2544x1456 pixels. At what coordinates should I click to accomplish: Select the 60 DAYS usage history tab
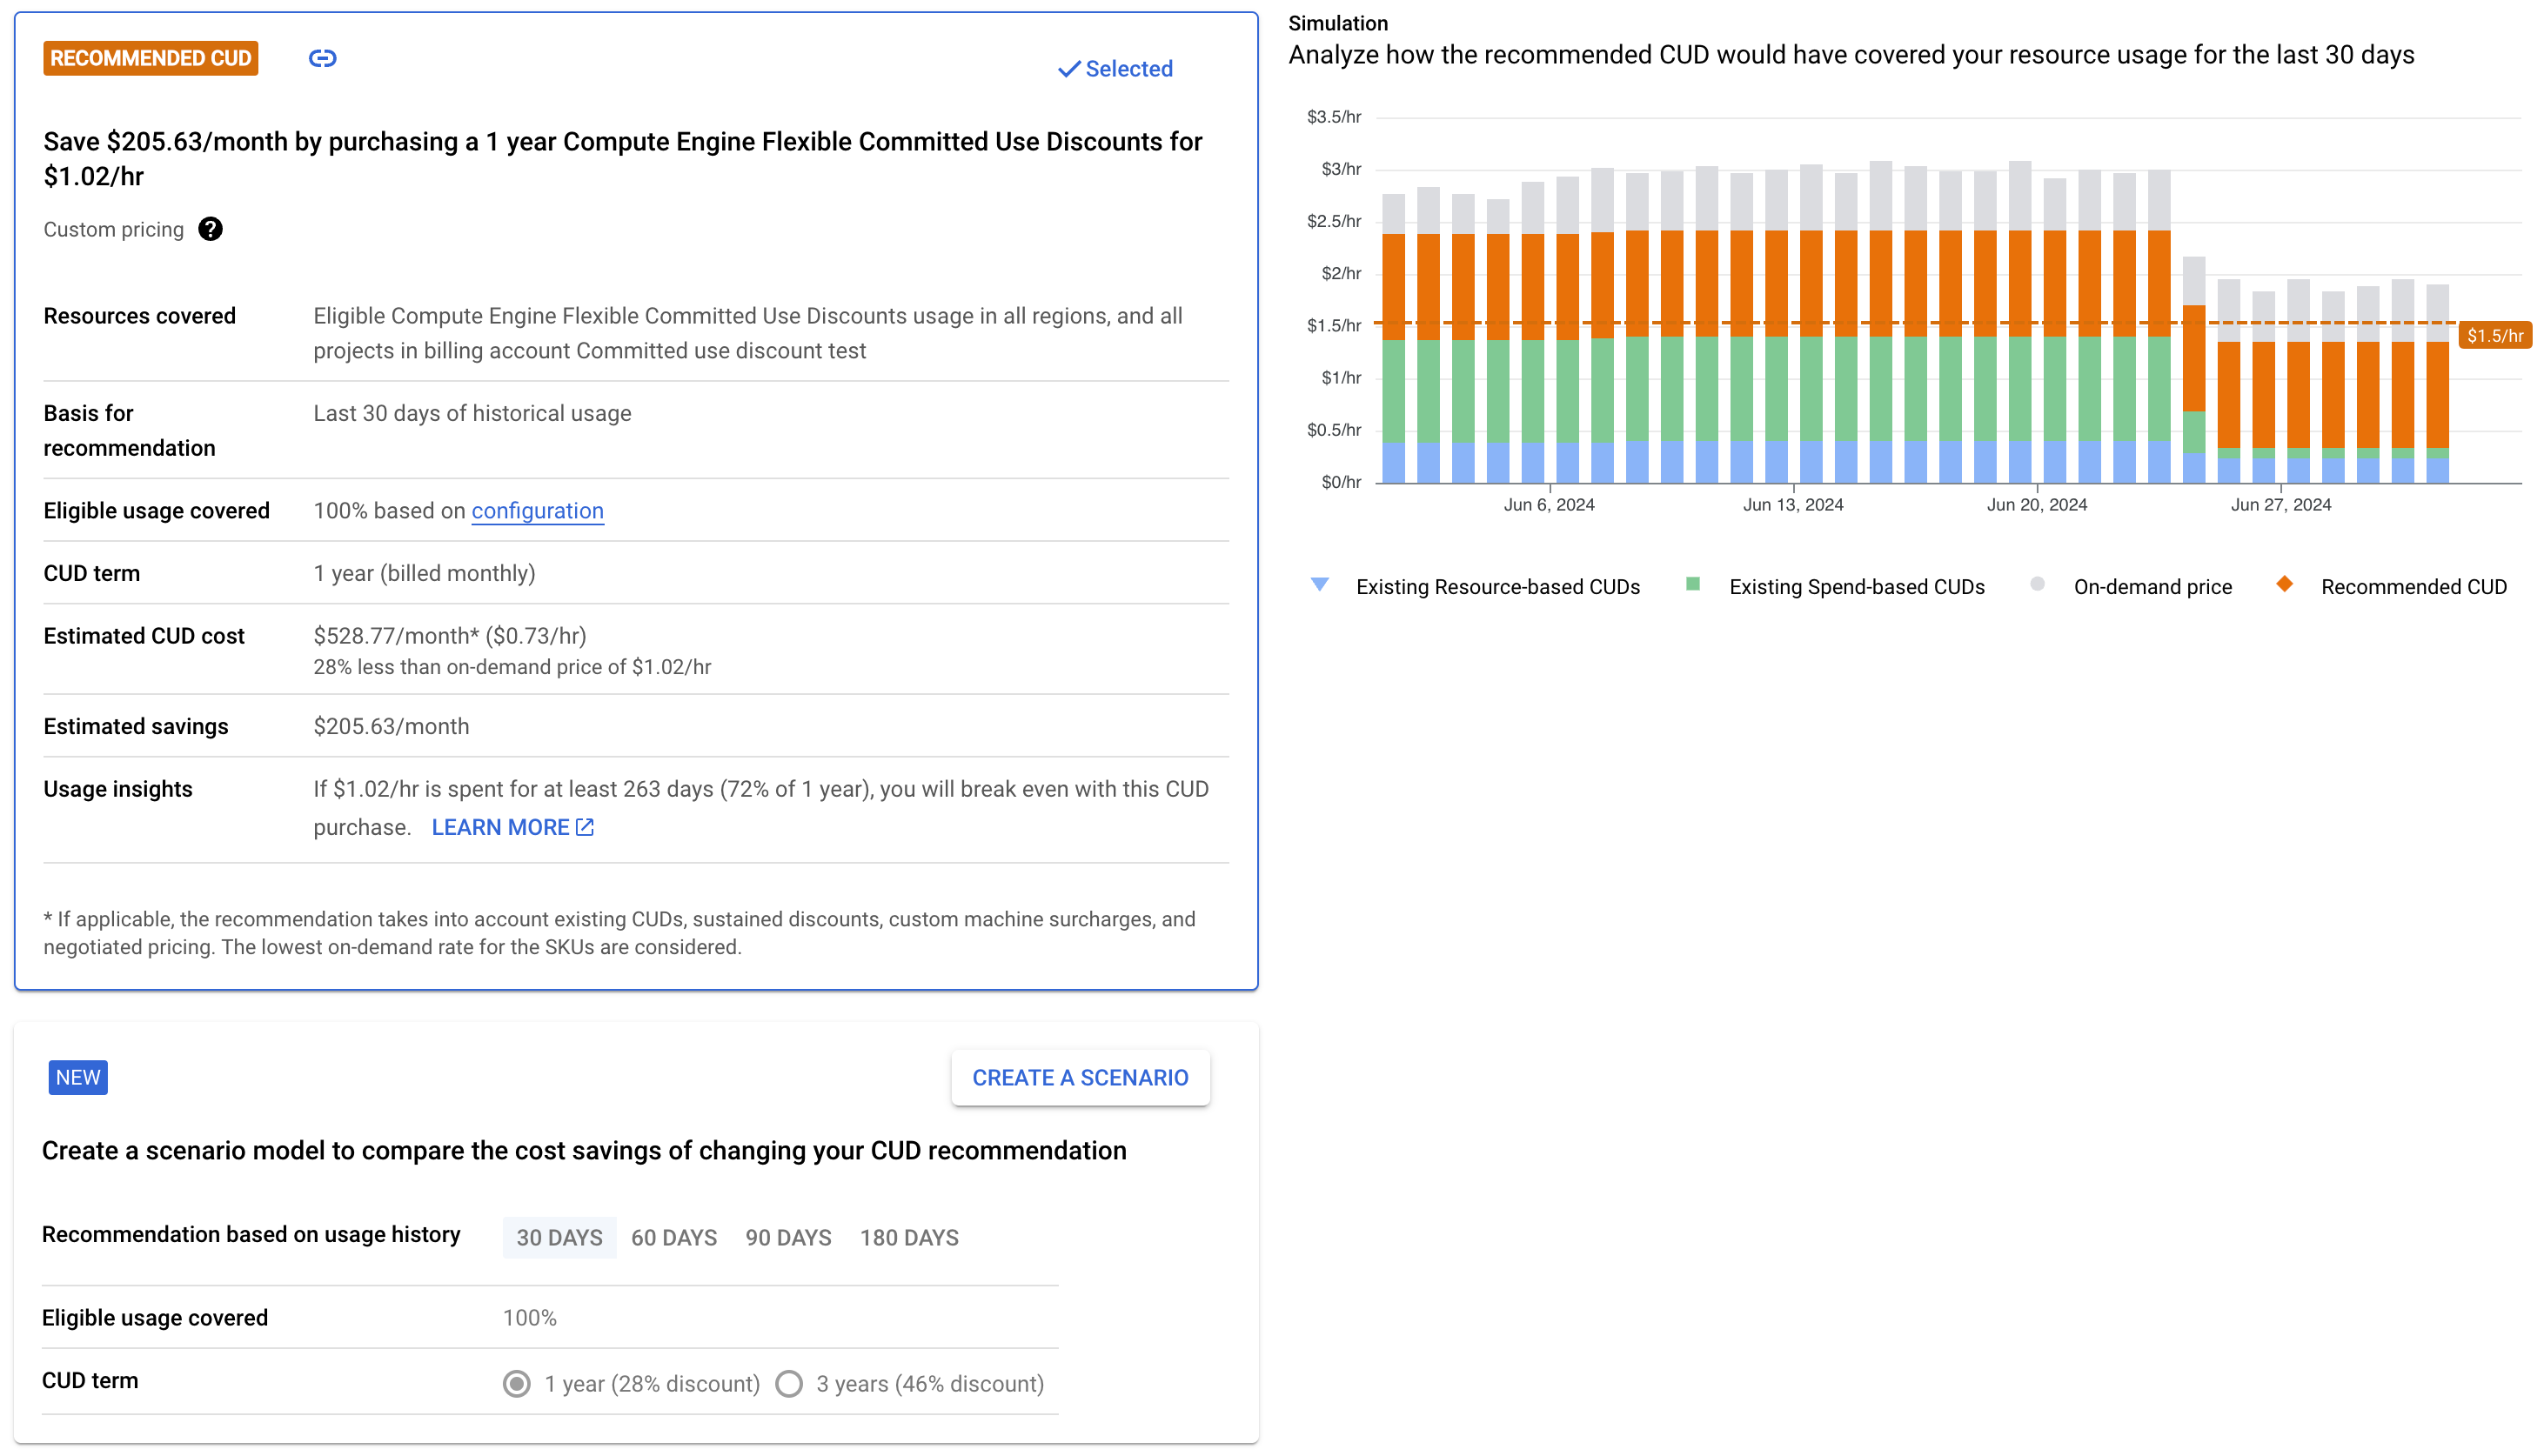(x=673, y=1236)
